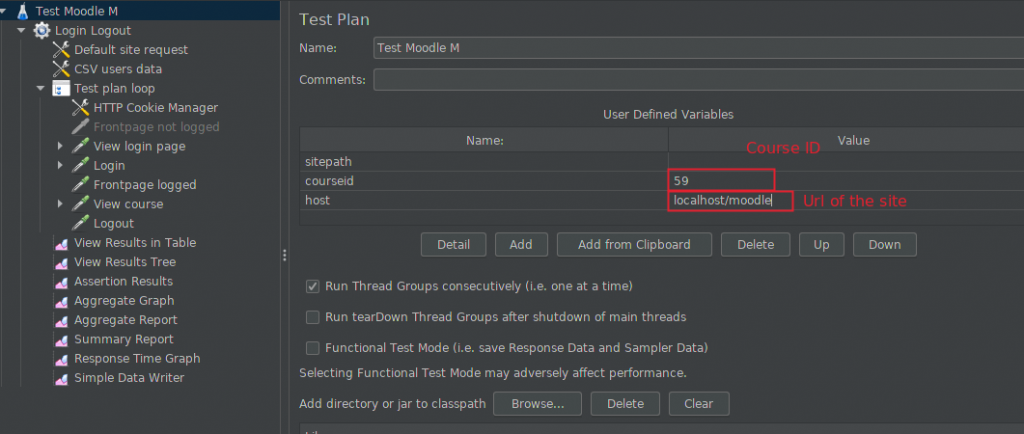
Task: Select View Results Tree label
Action: coord(125,262)
